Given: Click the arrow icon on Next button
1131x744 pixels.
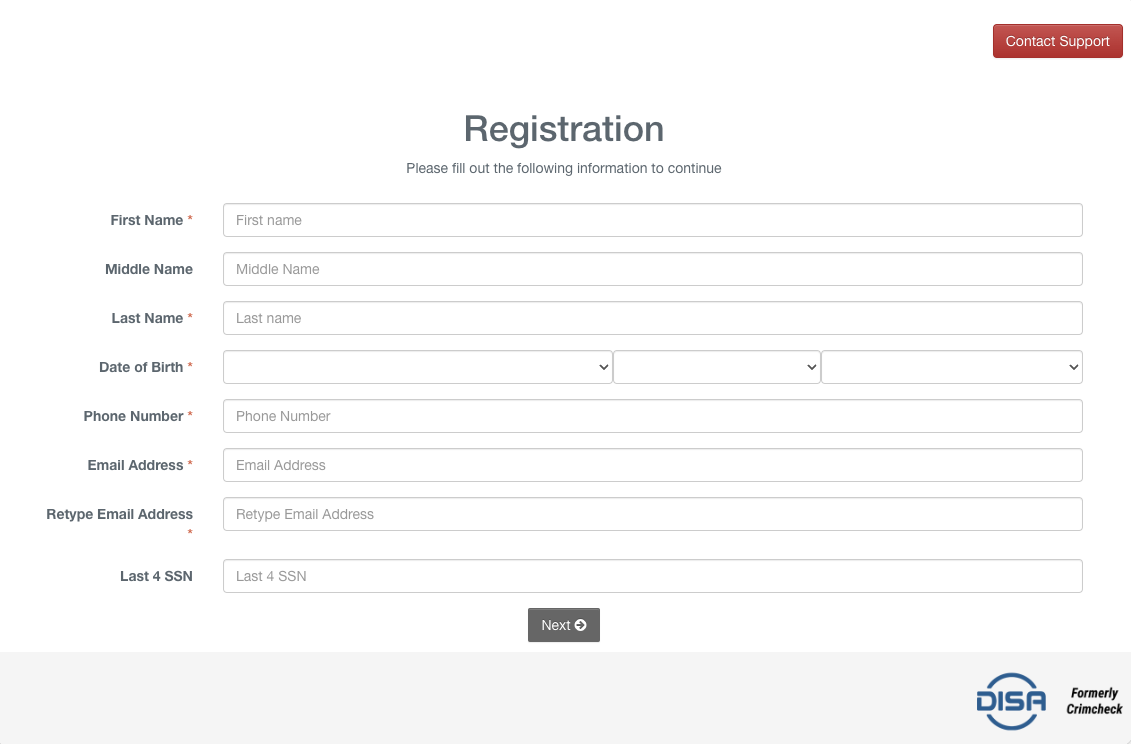Looking at the screenshot, I should [x=581, y=625].
